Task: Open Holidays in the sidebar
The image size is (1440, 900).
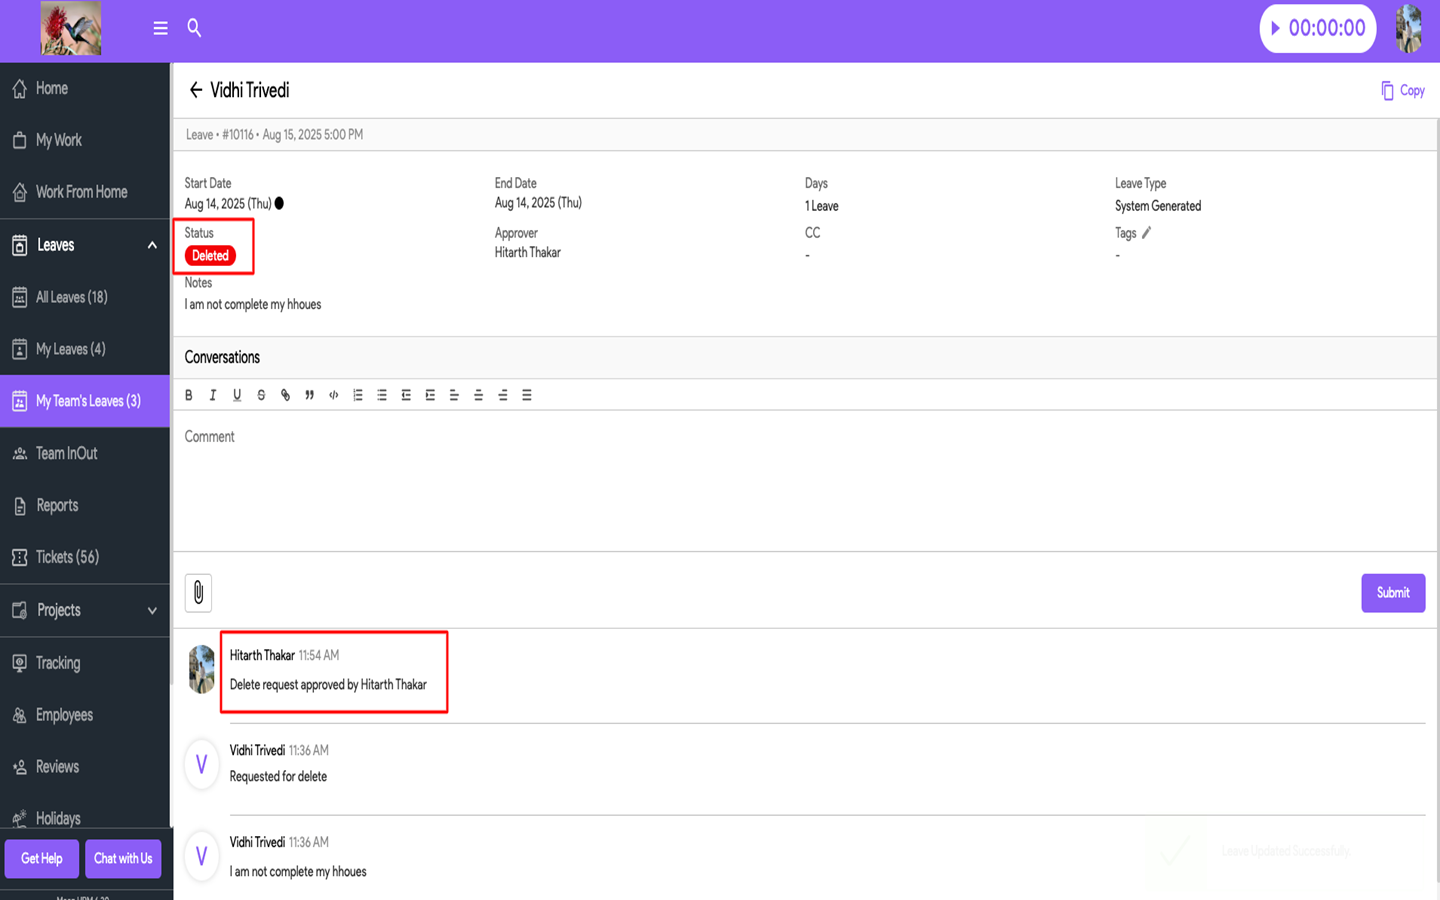Action: (85, 818)
